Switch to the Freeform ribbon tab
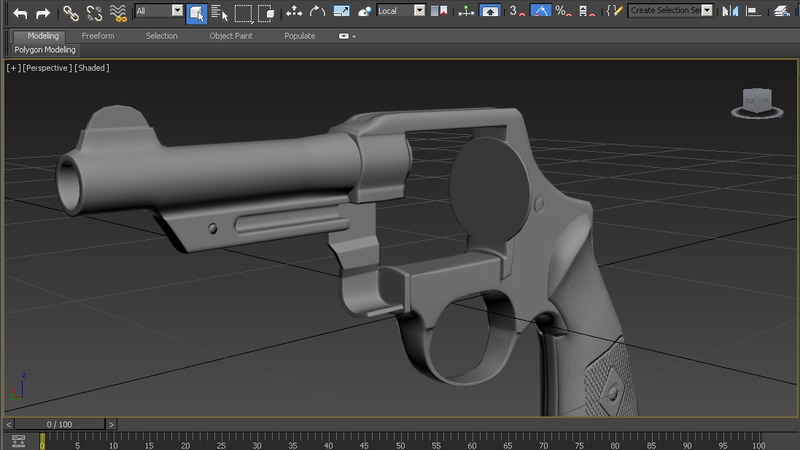This screenshot has height=450, width=800. click(x=97, y=36)
